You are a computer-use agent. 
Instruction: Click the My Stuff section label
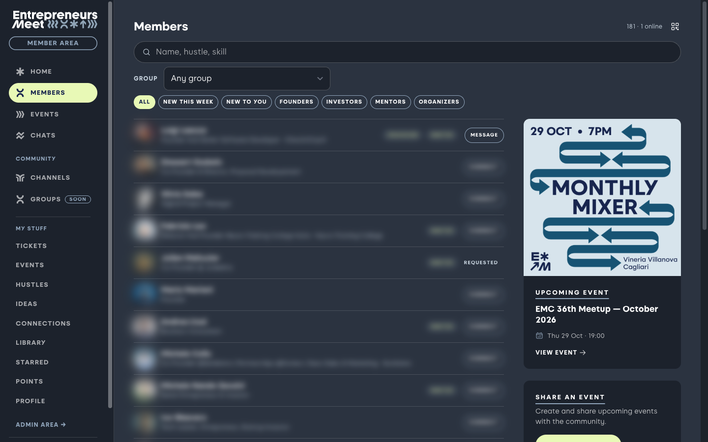[31, 228]
